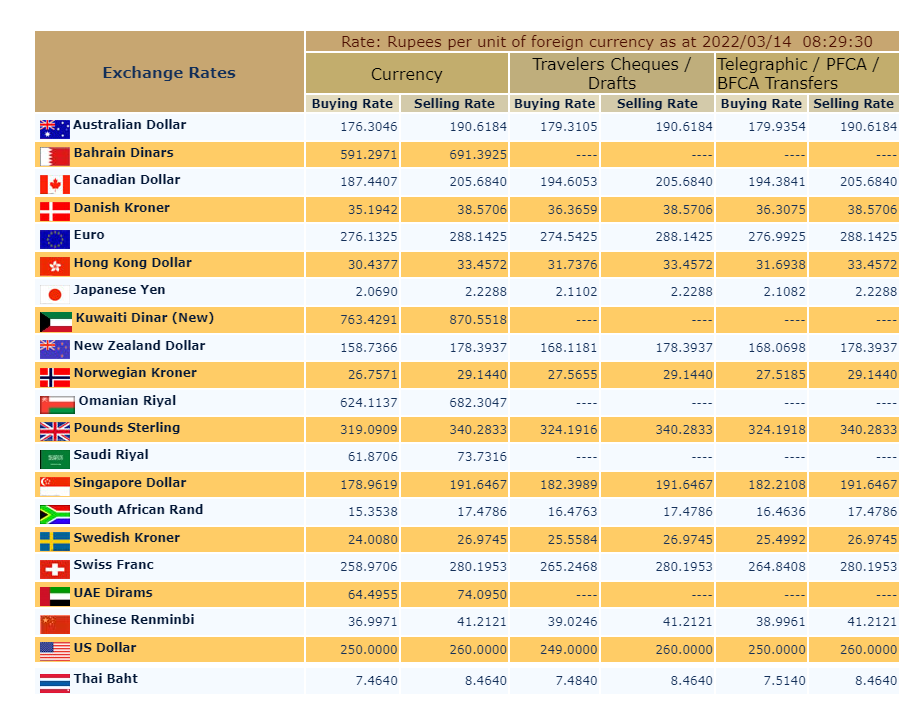
Task: Click the United States flag icon
Action: 55,652
